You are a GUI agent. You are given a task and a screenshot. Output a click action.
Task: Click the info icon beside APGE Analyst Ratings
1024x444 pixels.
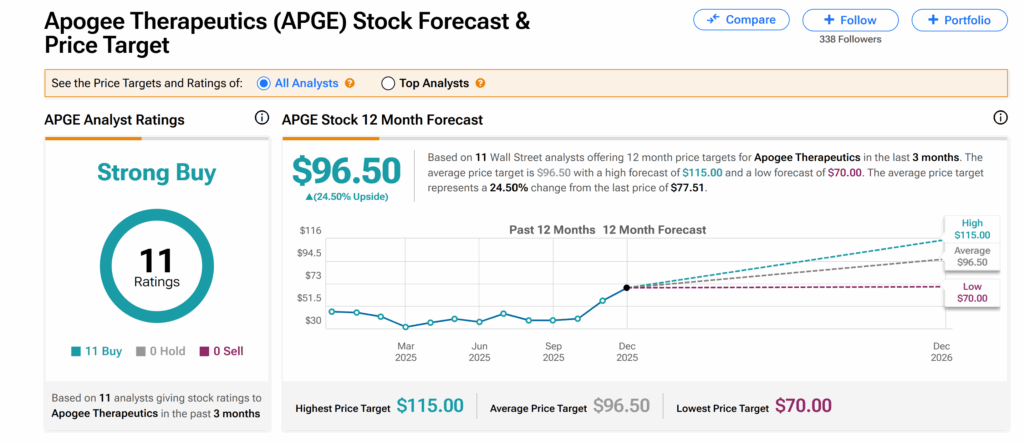point(262,118)
